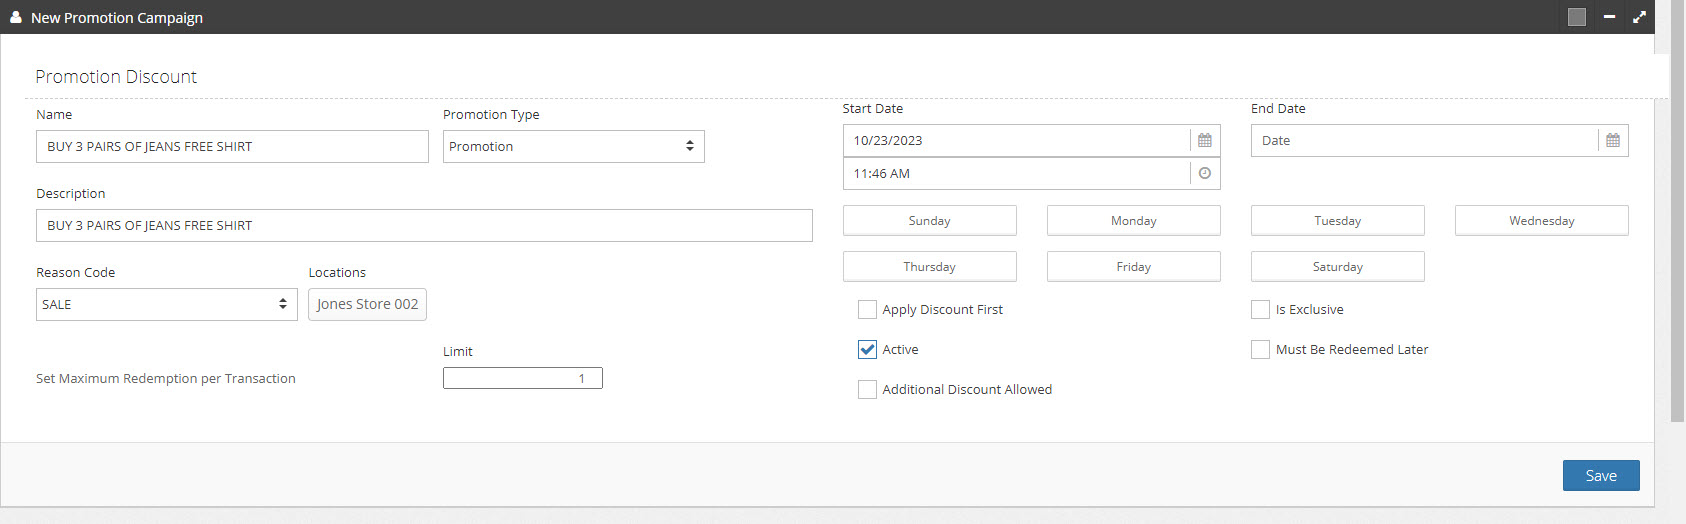Click the 11:46 AM time field
The width and height of the screenshot is (1686, 524).
click(1016, 174)
